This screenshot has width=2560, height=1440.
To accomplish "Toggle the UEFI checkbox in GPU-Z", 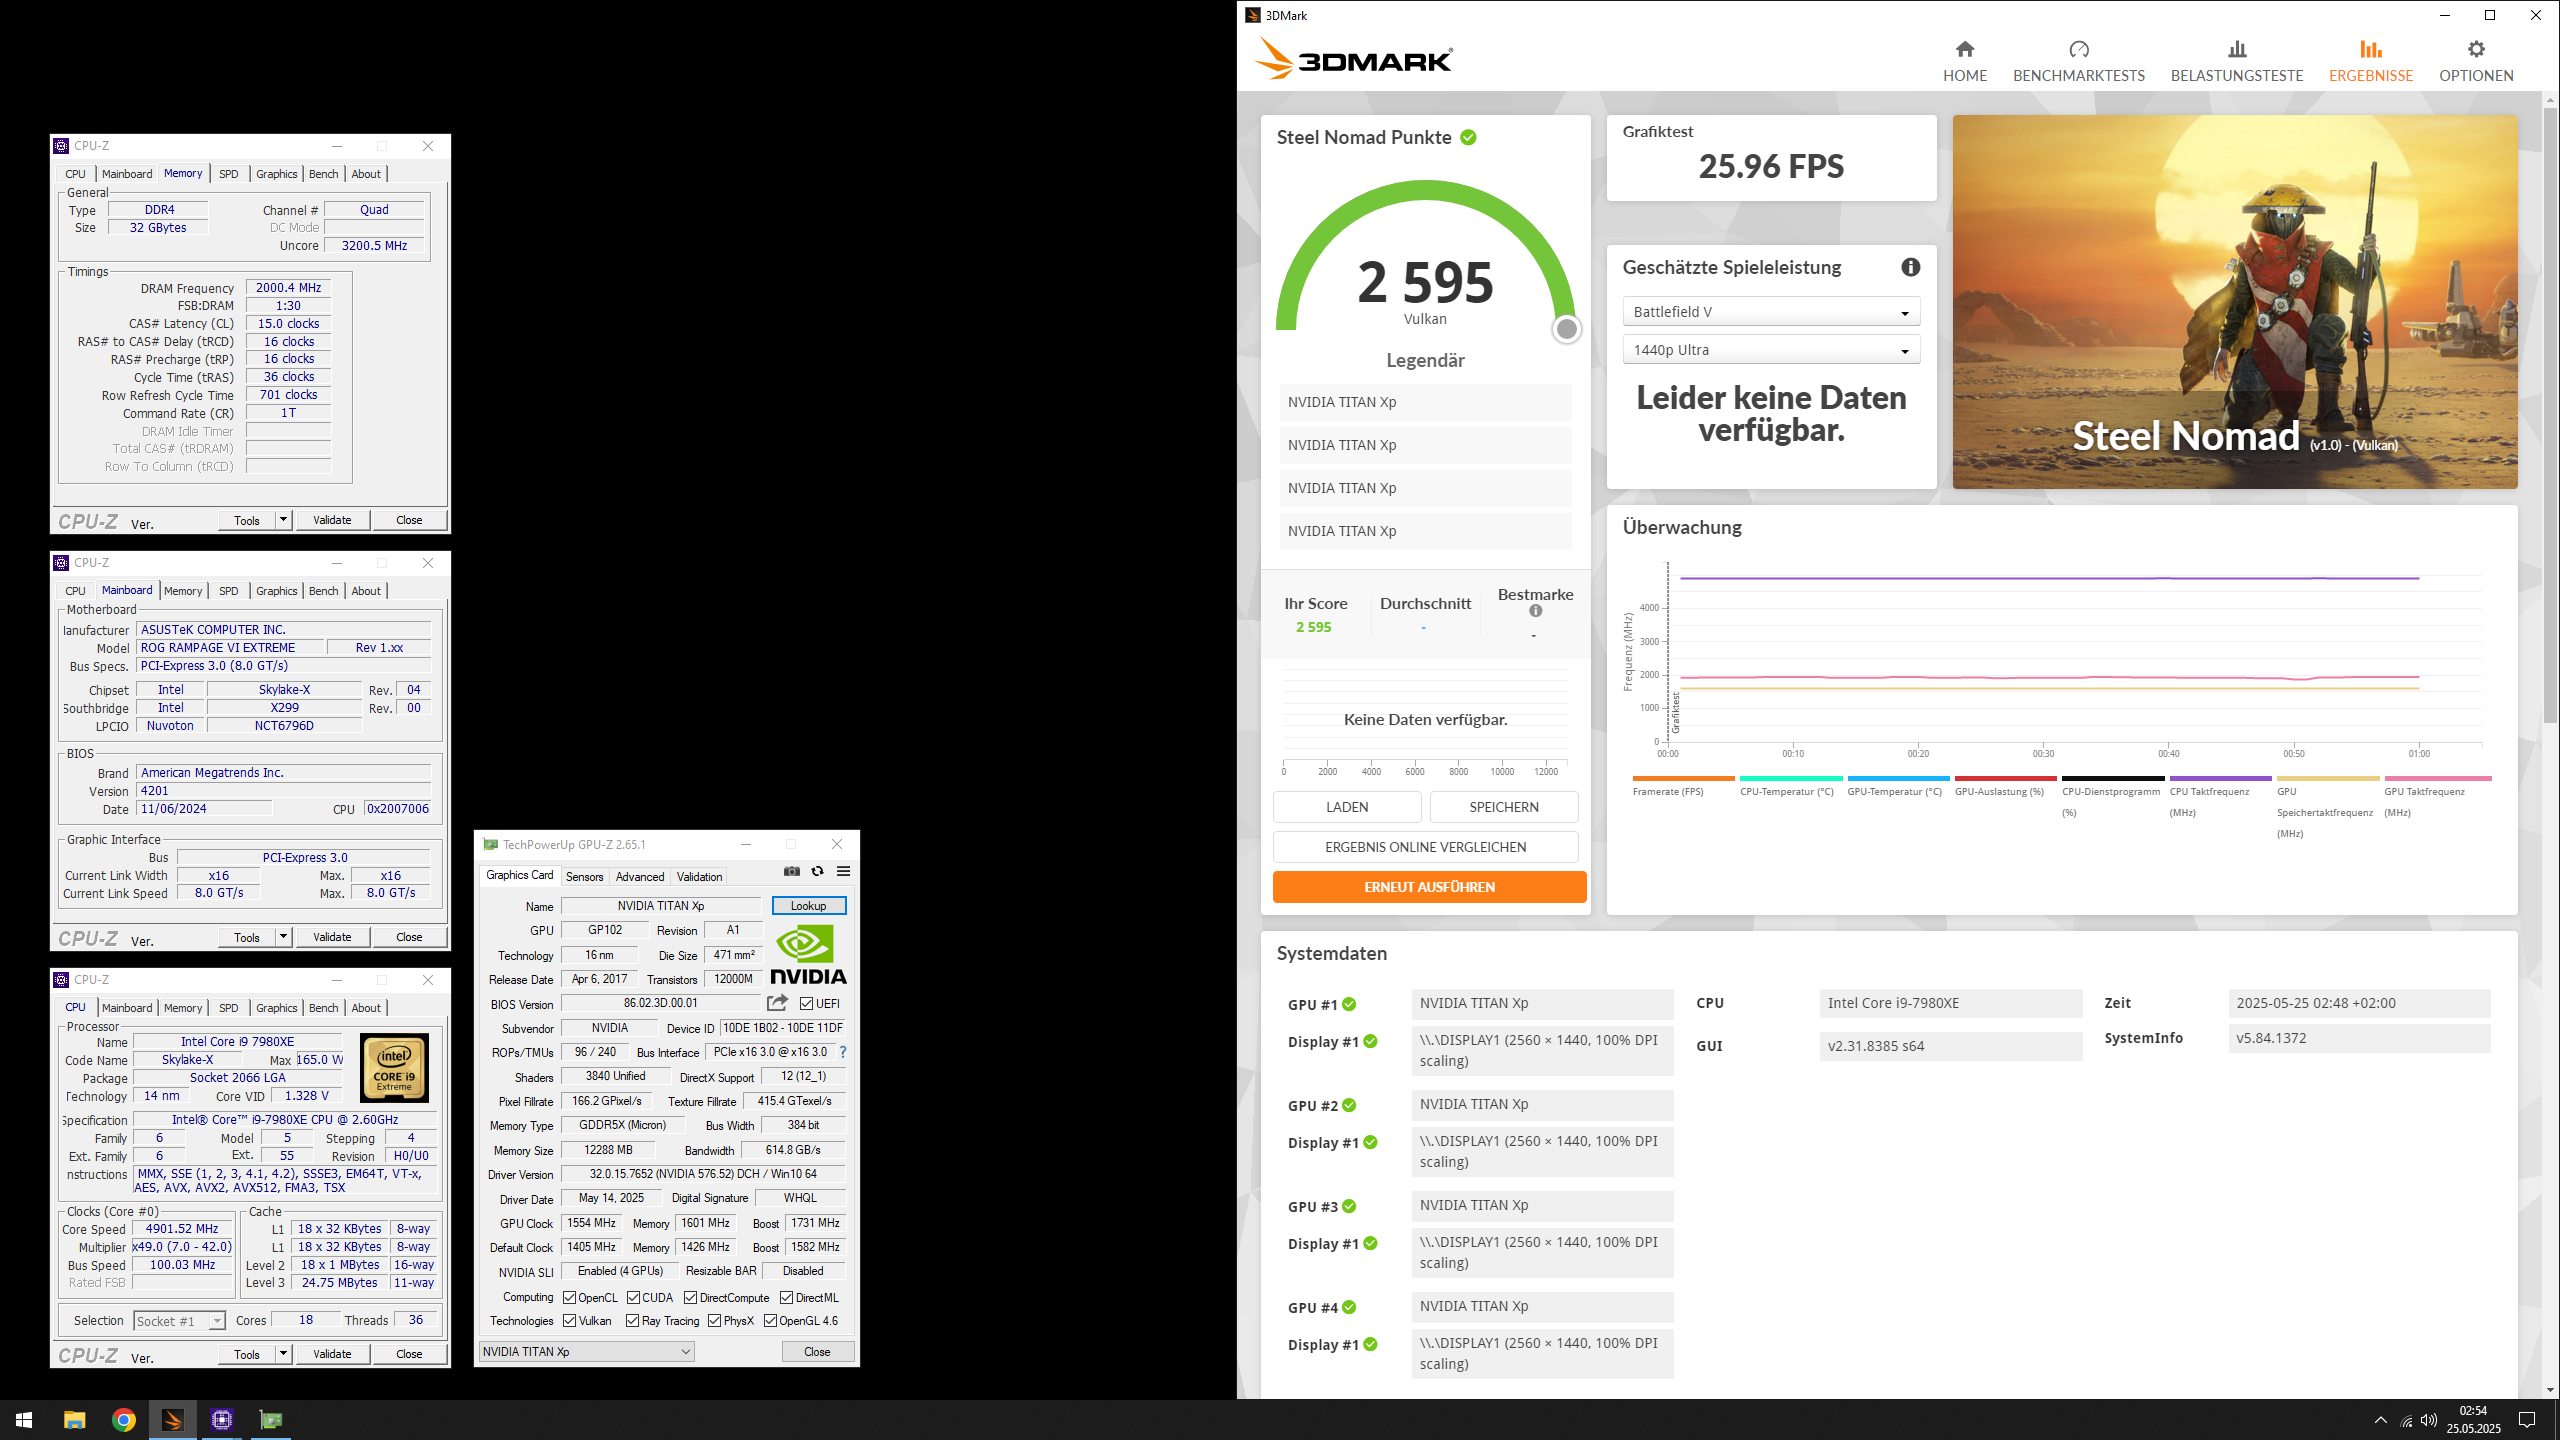I will tap(806, 1004).
